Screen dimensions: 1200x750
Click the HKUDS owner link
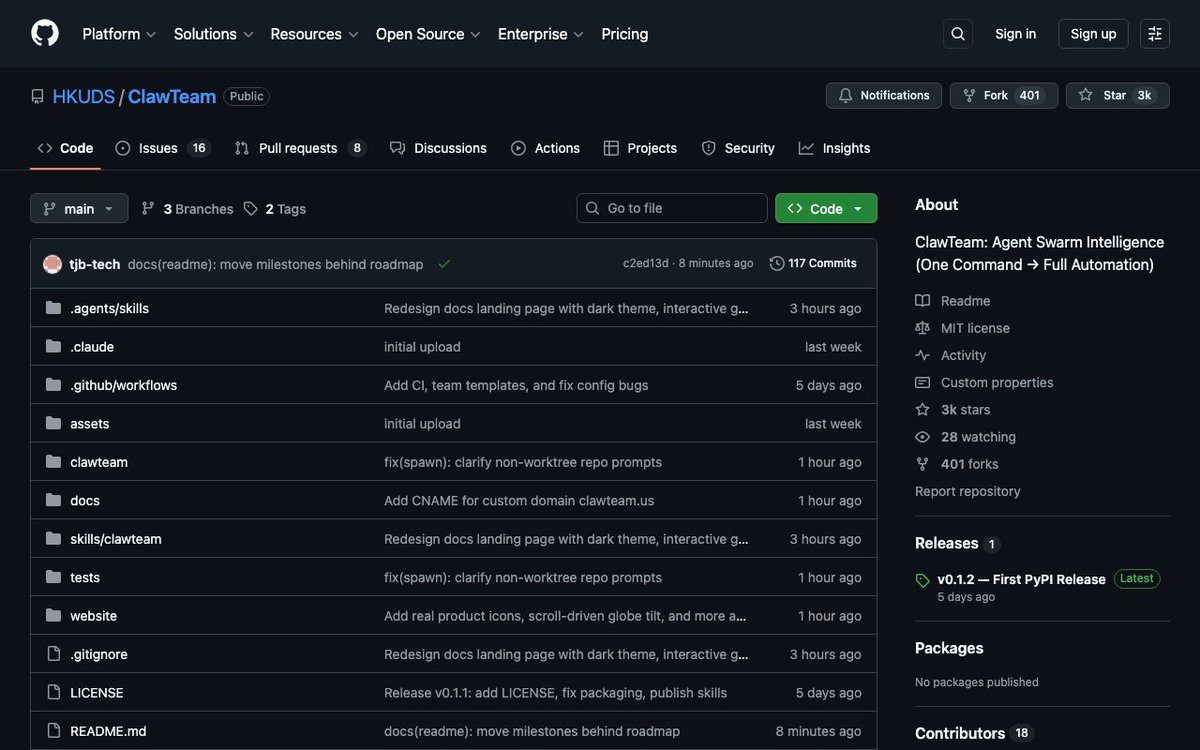[84, 97]
